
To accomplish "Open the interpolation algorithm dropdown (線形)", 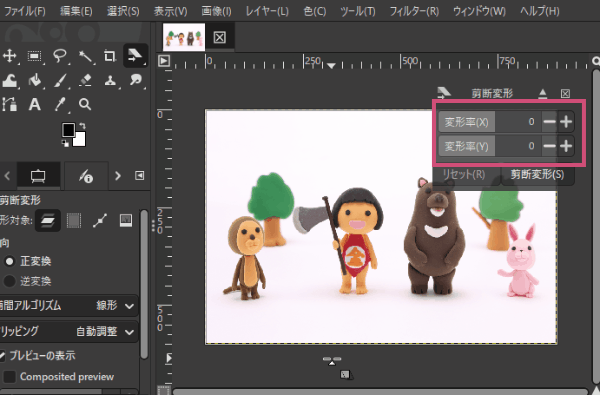I will click(x=68, y=305).
